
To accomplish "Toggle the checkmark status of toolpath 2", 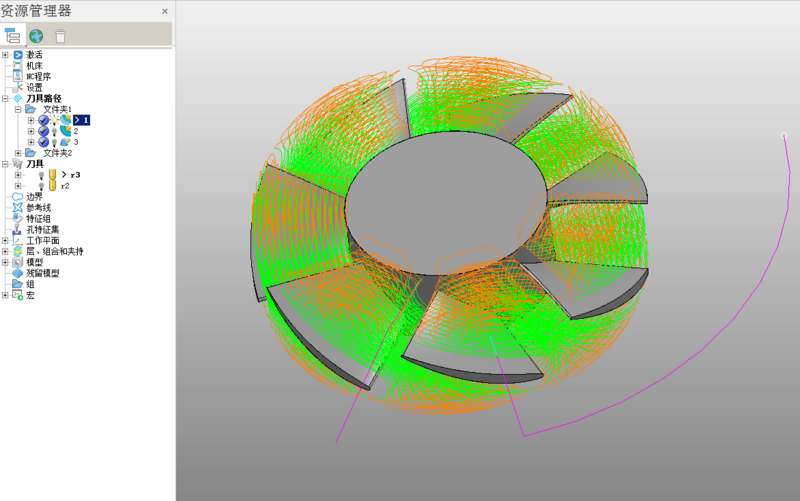I will tap(43, 131).
